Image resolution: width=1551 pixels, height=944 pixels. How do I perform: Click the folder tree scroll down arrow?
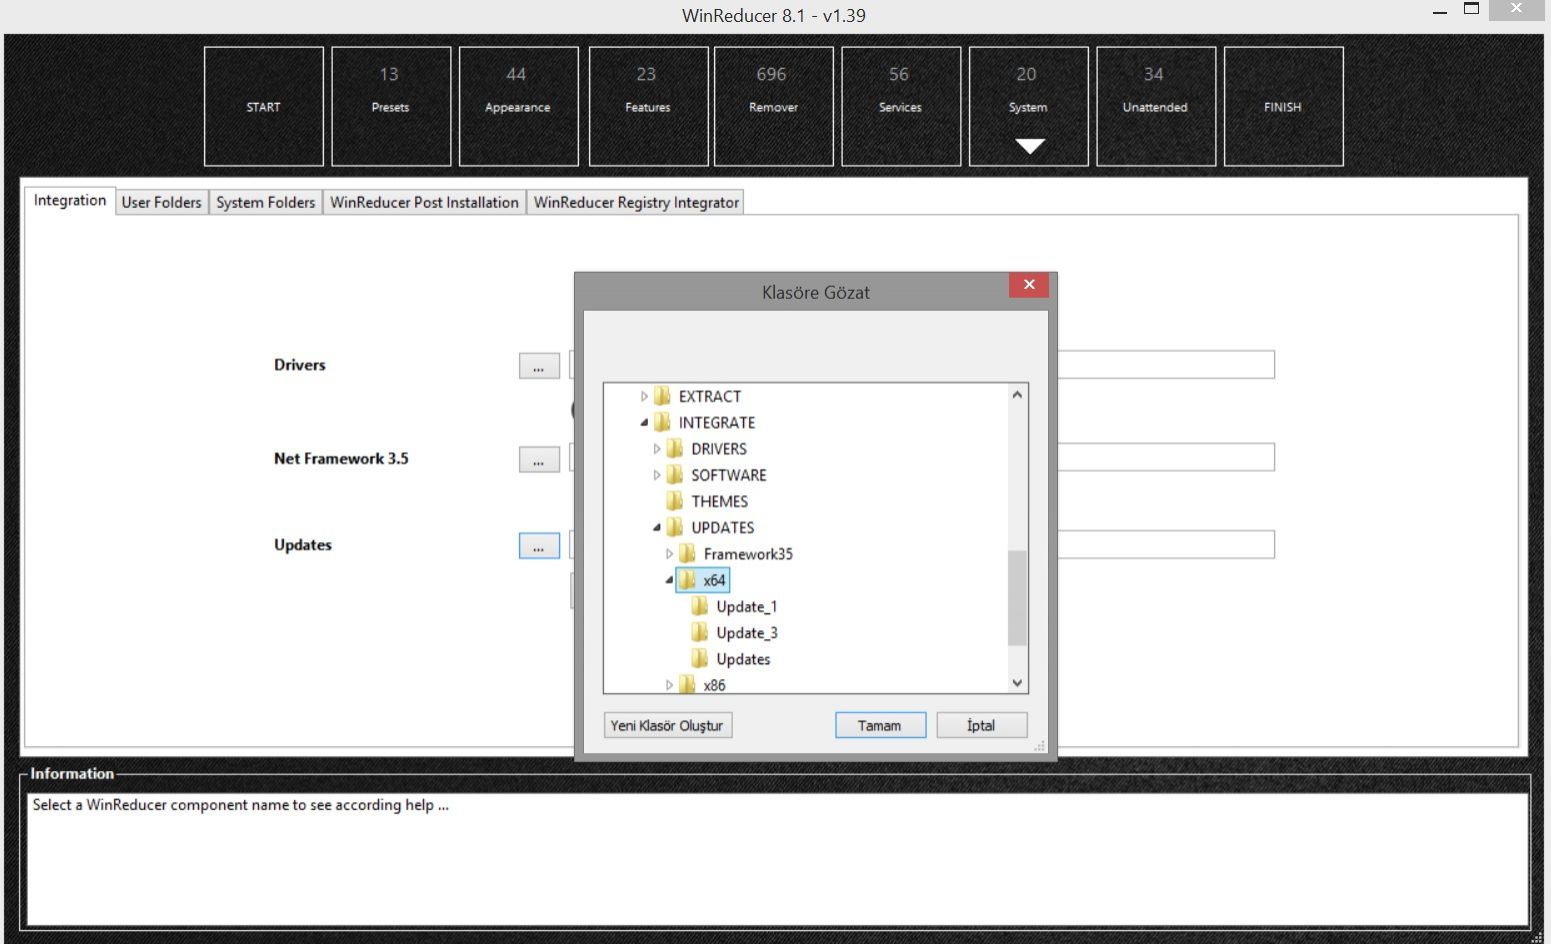[1017, 683]
